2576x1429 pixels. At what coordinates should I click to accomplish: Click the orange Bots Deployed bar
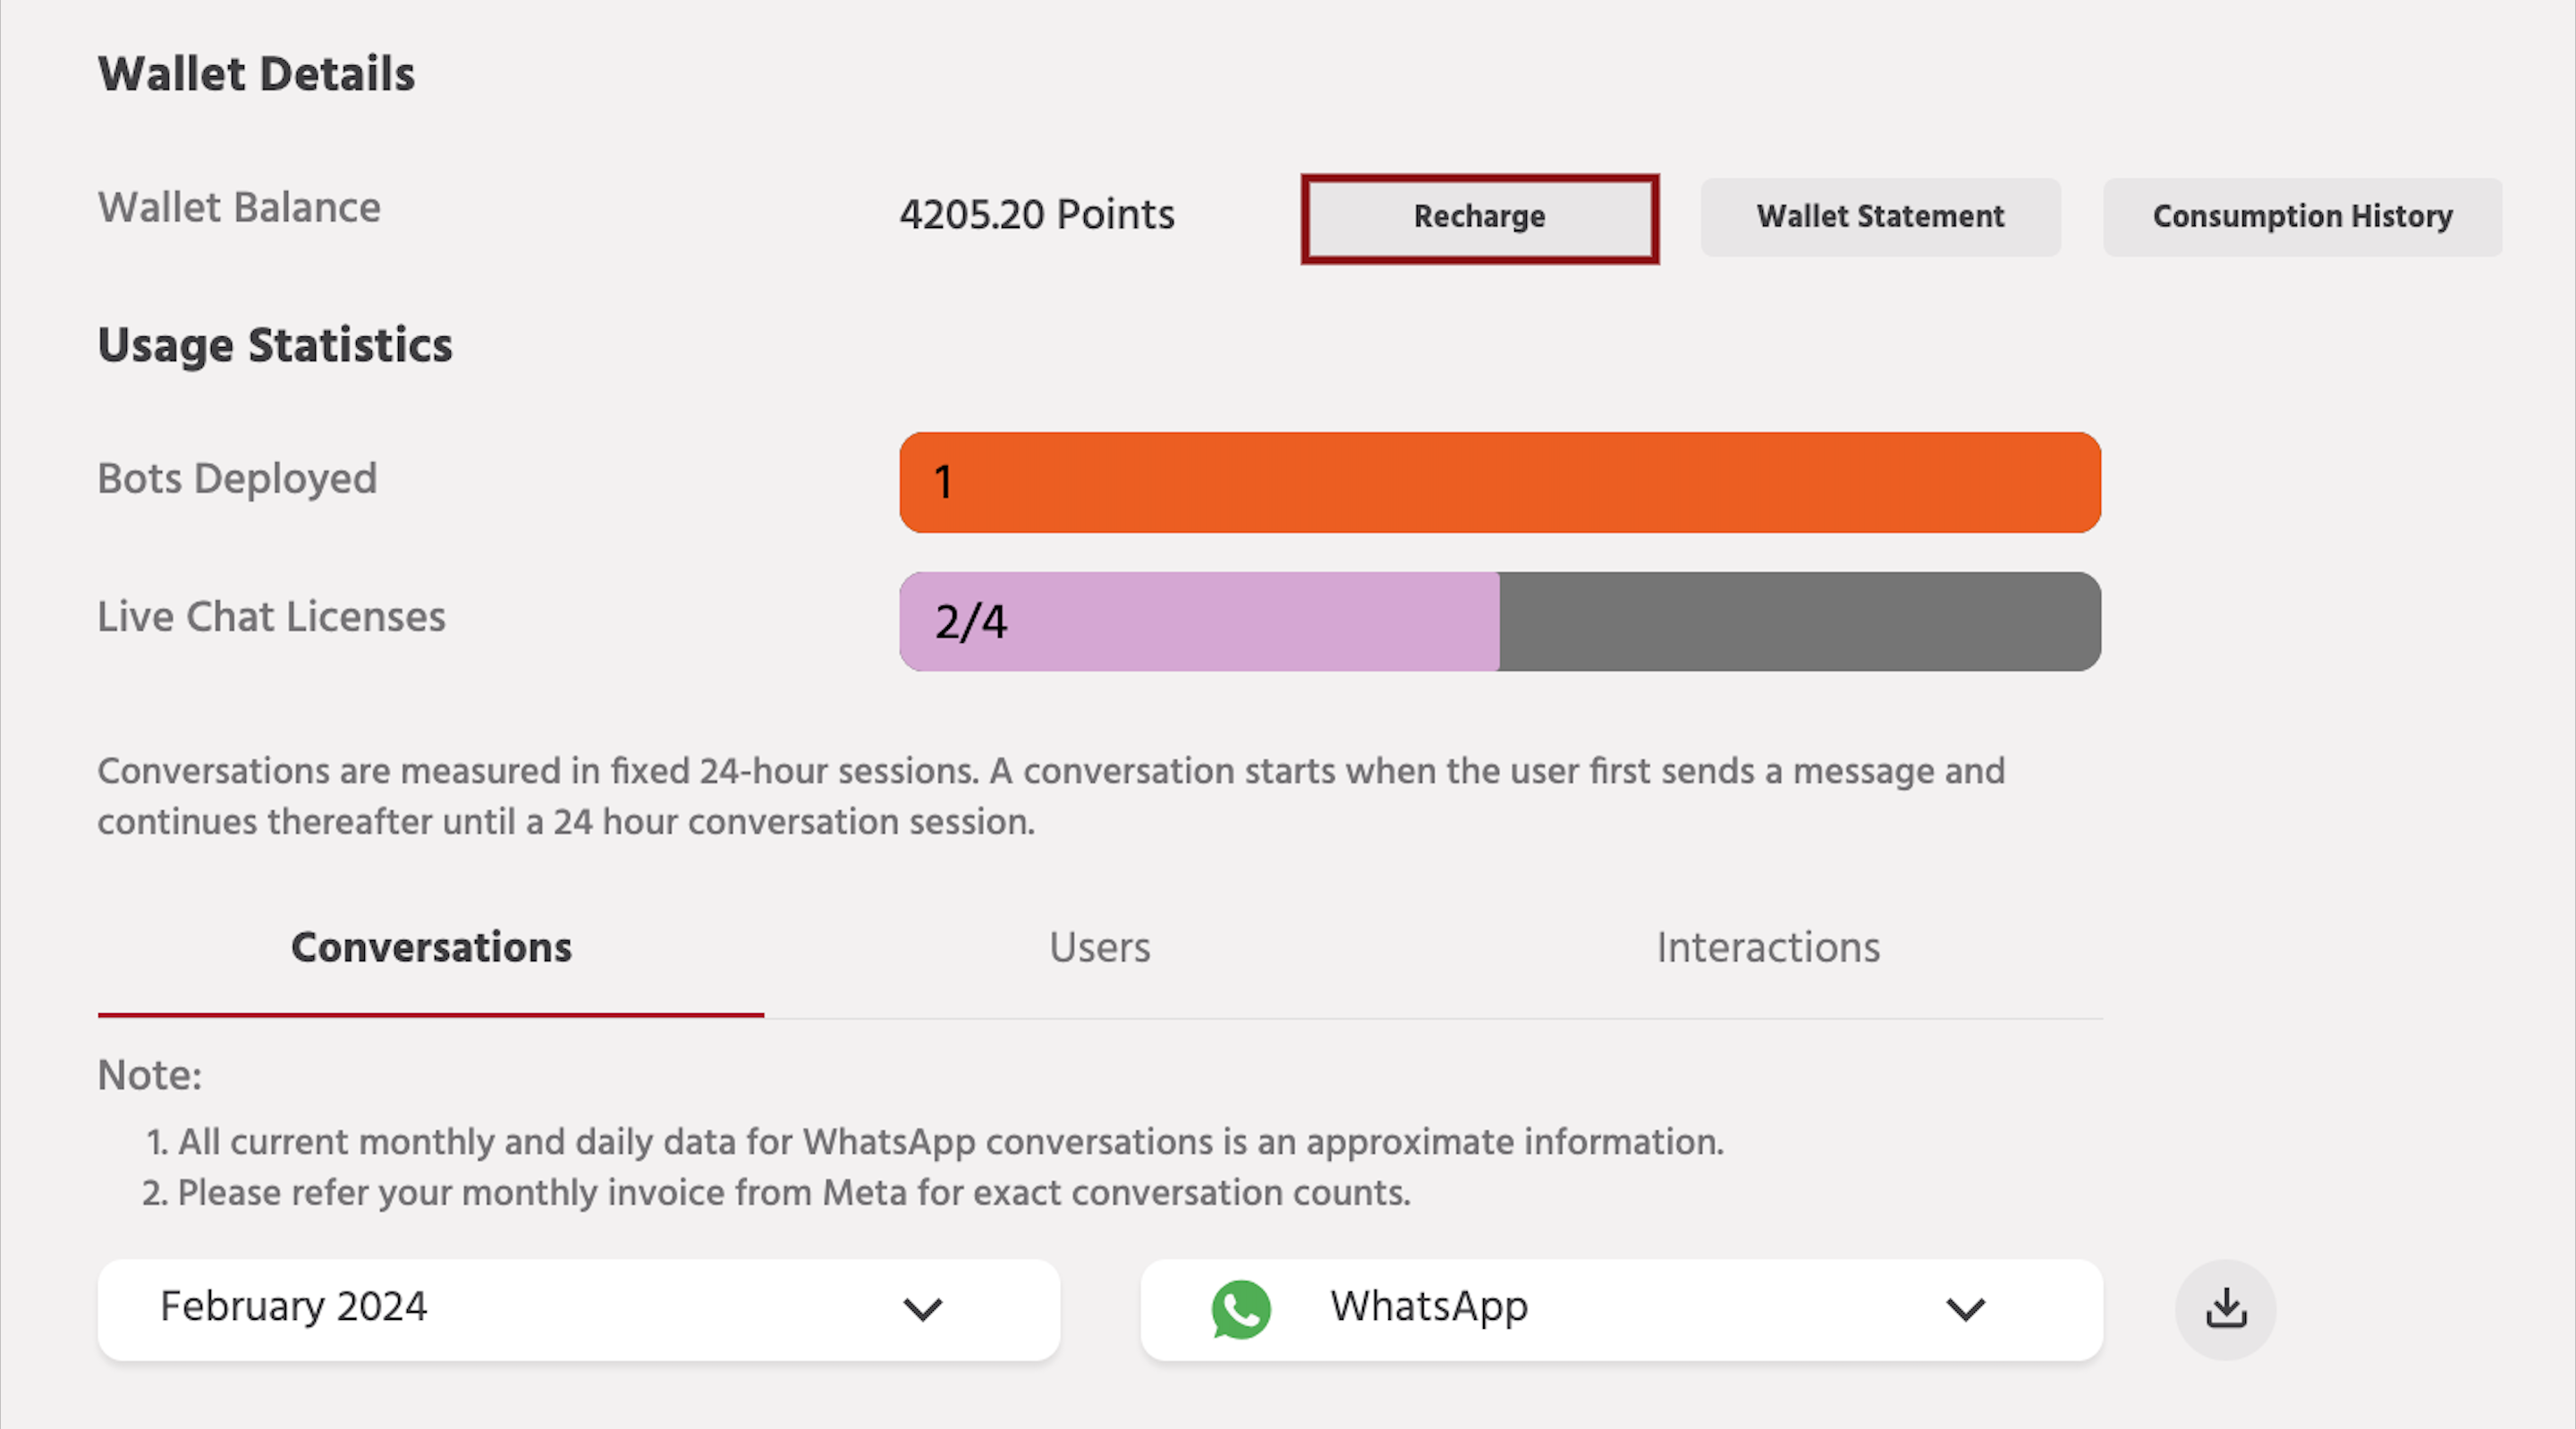(x=1500, y=482)
